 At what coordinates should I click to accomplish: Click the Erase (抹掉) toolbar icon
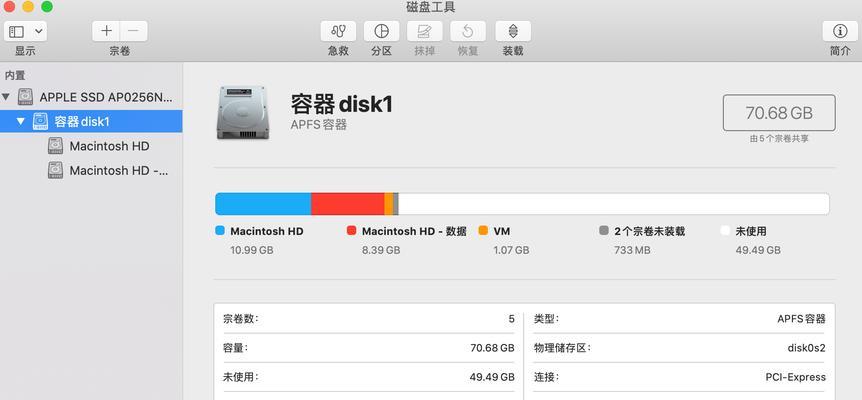click(x=424, y=31)
